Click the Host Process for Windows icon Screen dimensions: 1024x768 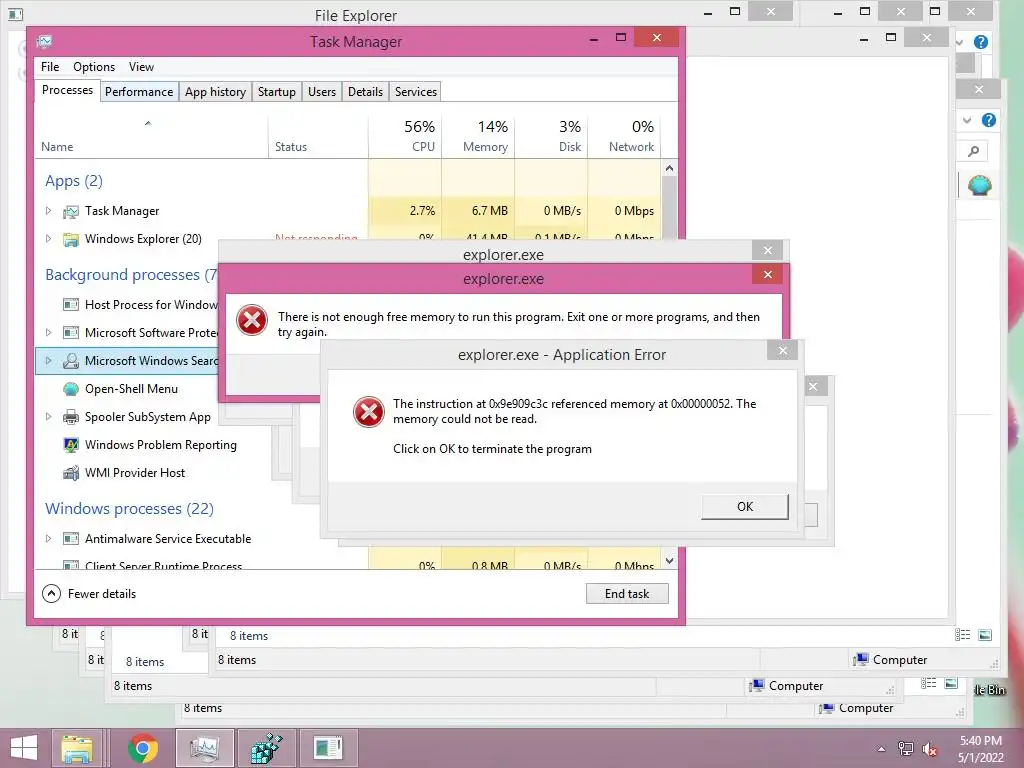tap(71, 304)
